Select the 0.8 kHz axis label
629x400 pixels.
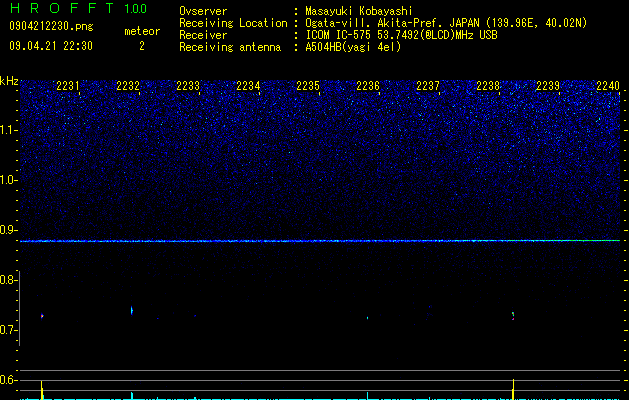click(x=7, y=280)
